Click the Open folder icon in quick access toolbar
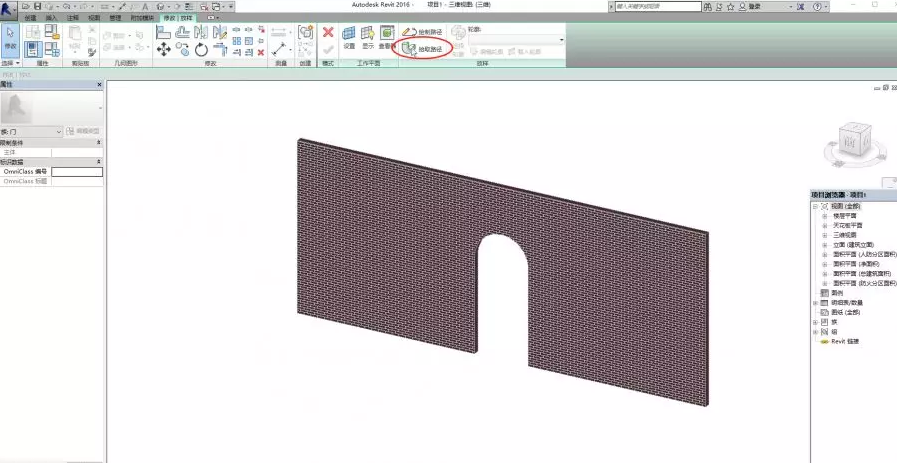This screenshot has height=463, width=897. pos(26,6)
